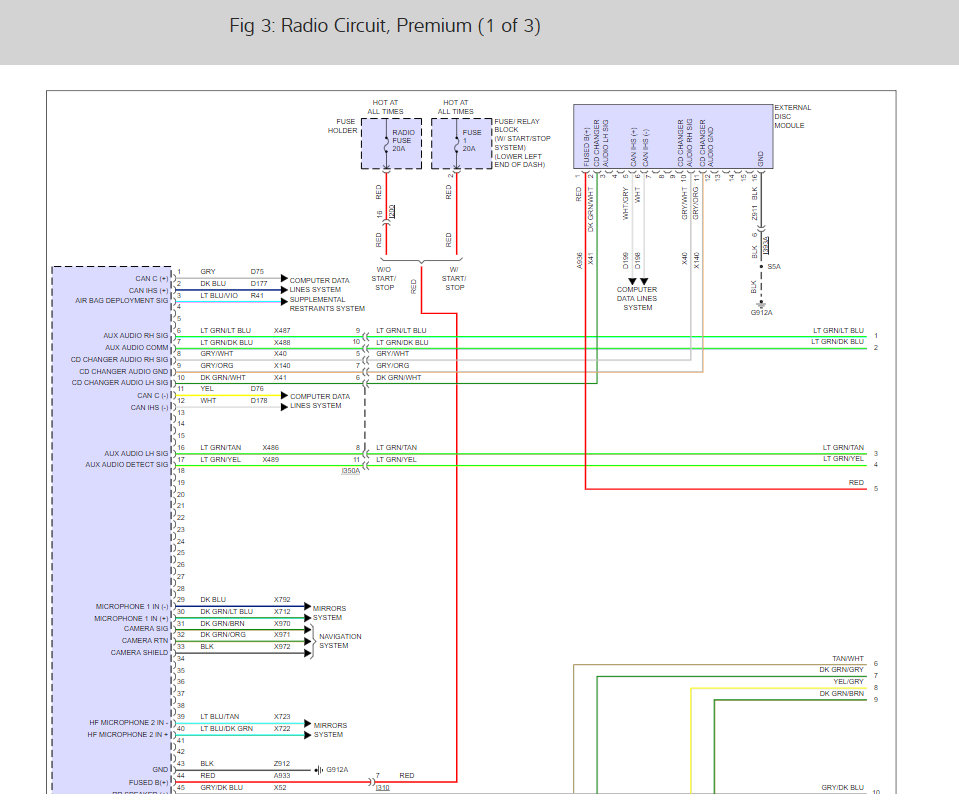959x811 pixels.
Task: Select the LT BLU/TAN wire color label
Action: pos(220,716)
